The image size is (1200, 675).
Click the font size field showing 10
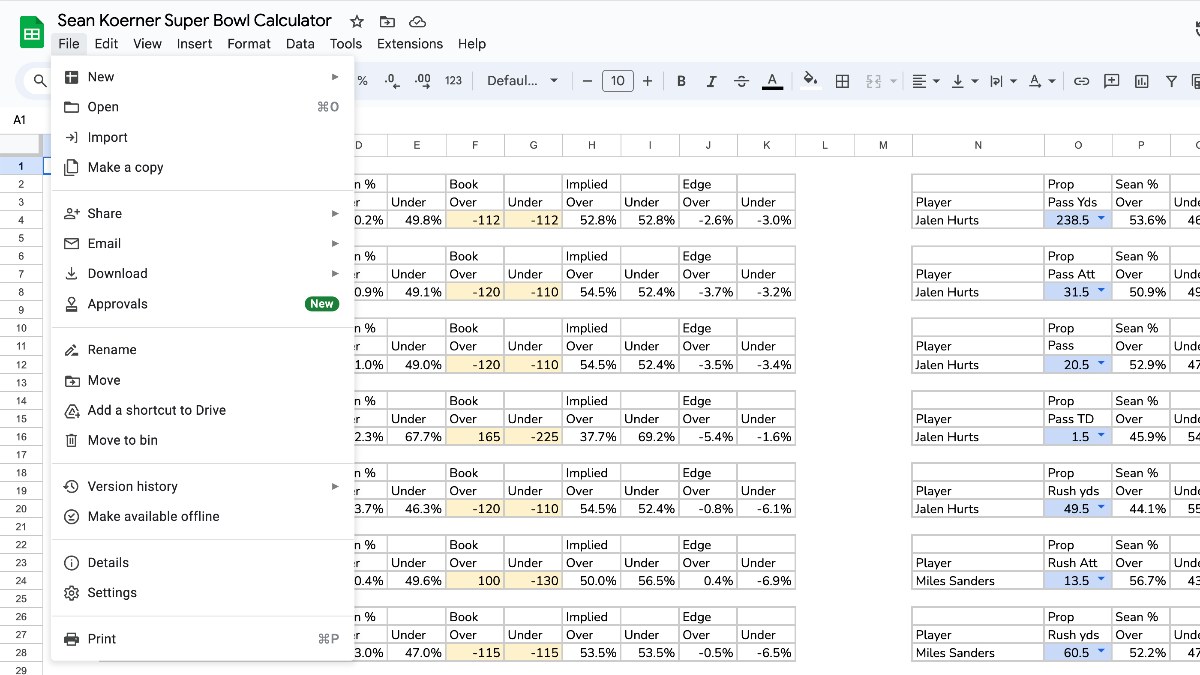point(618,81)
